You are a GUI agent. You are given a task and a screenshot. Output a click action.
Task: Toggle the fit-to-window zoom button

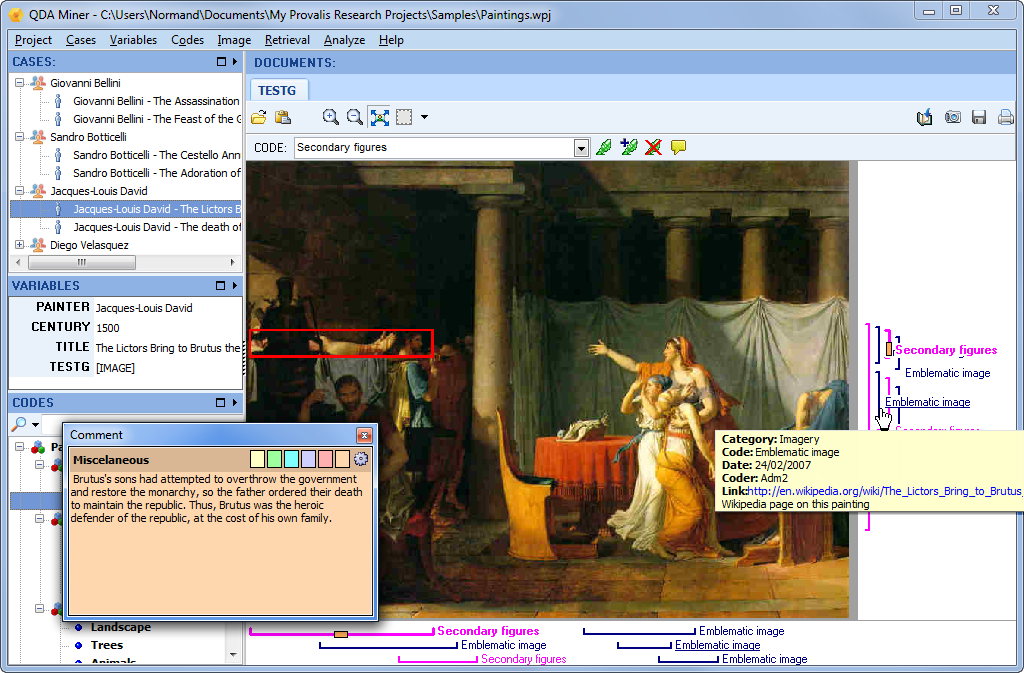[379, 118]
